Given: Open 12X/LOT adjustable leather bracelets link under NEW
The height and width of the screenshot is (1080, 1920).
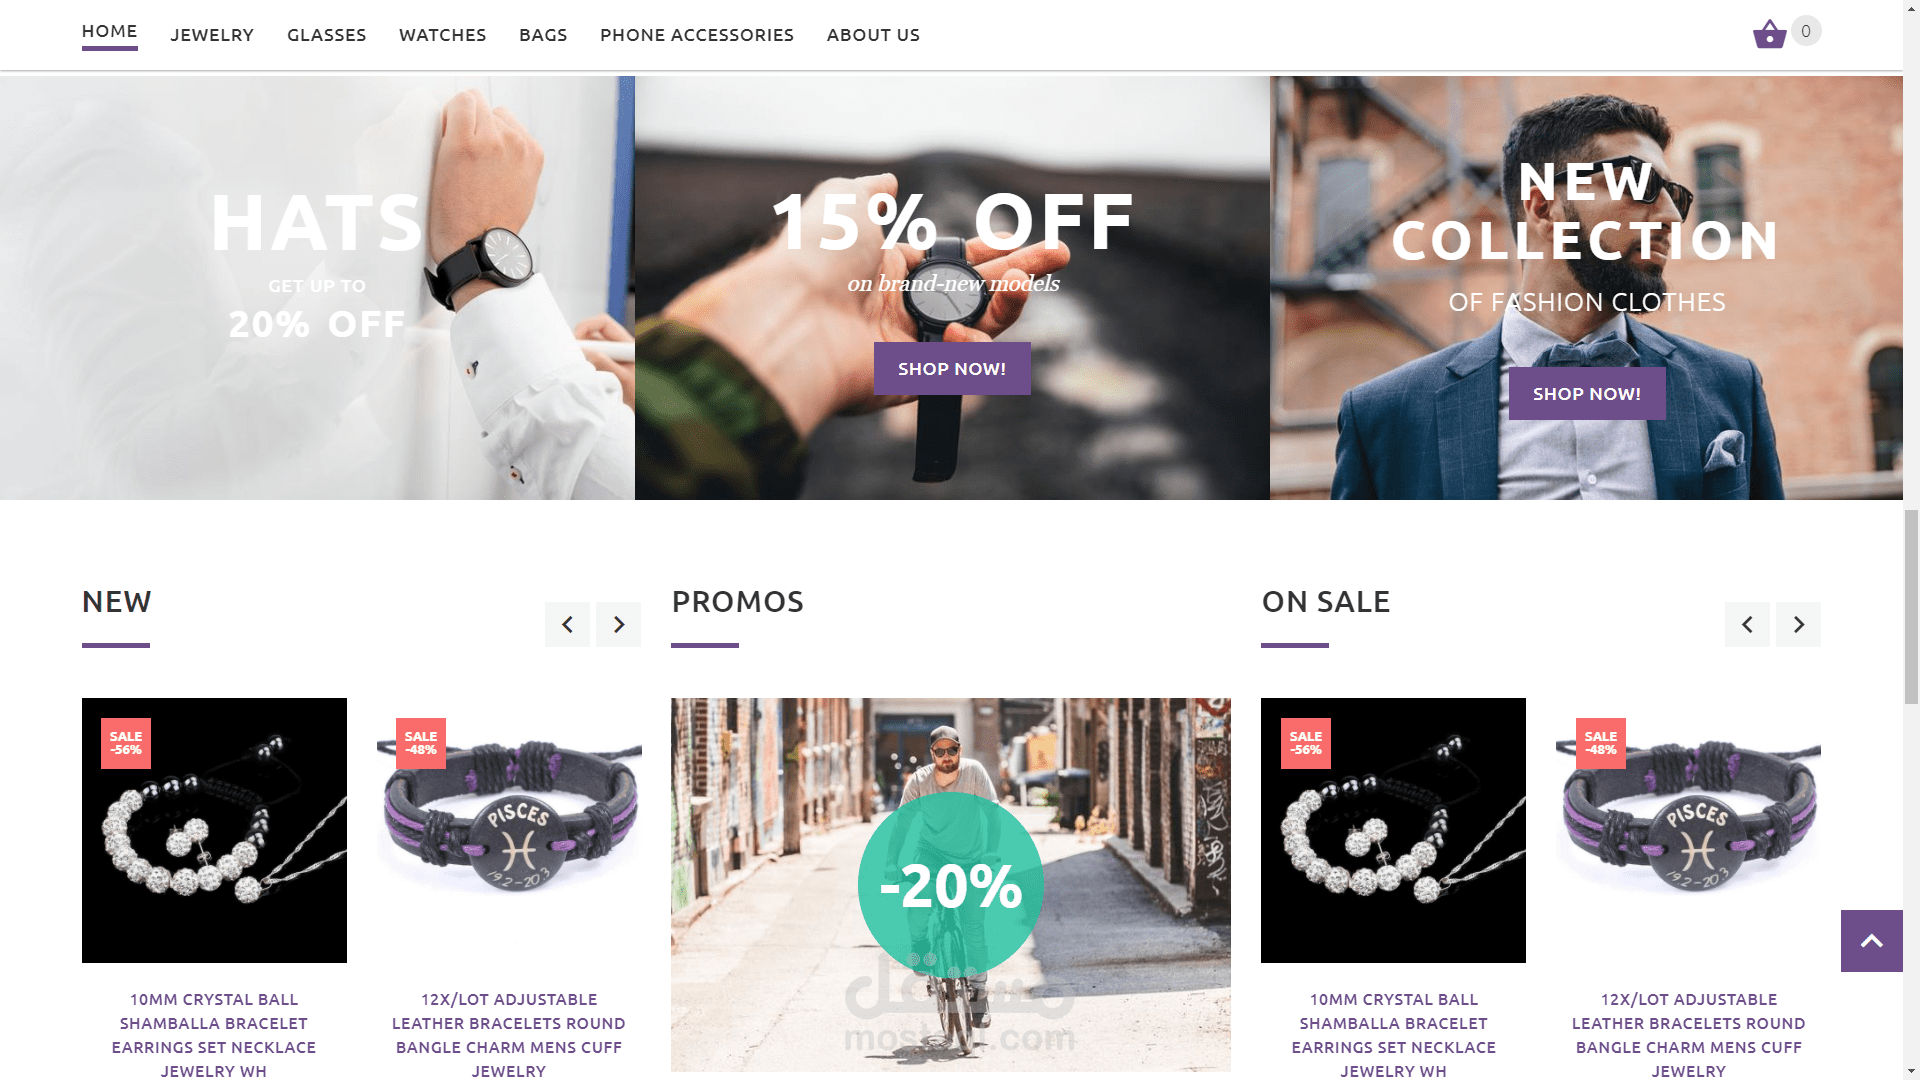Looking at the screenshot, I should pos(509,1035).
